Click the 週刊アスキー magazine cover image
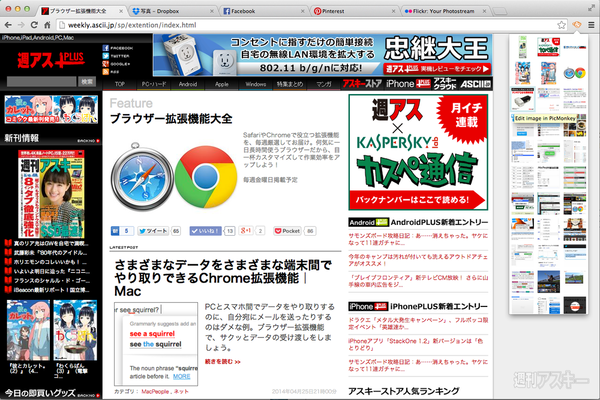This screenshot has width=600, height=400. (51, 194)
